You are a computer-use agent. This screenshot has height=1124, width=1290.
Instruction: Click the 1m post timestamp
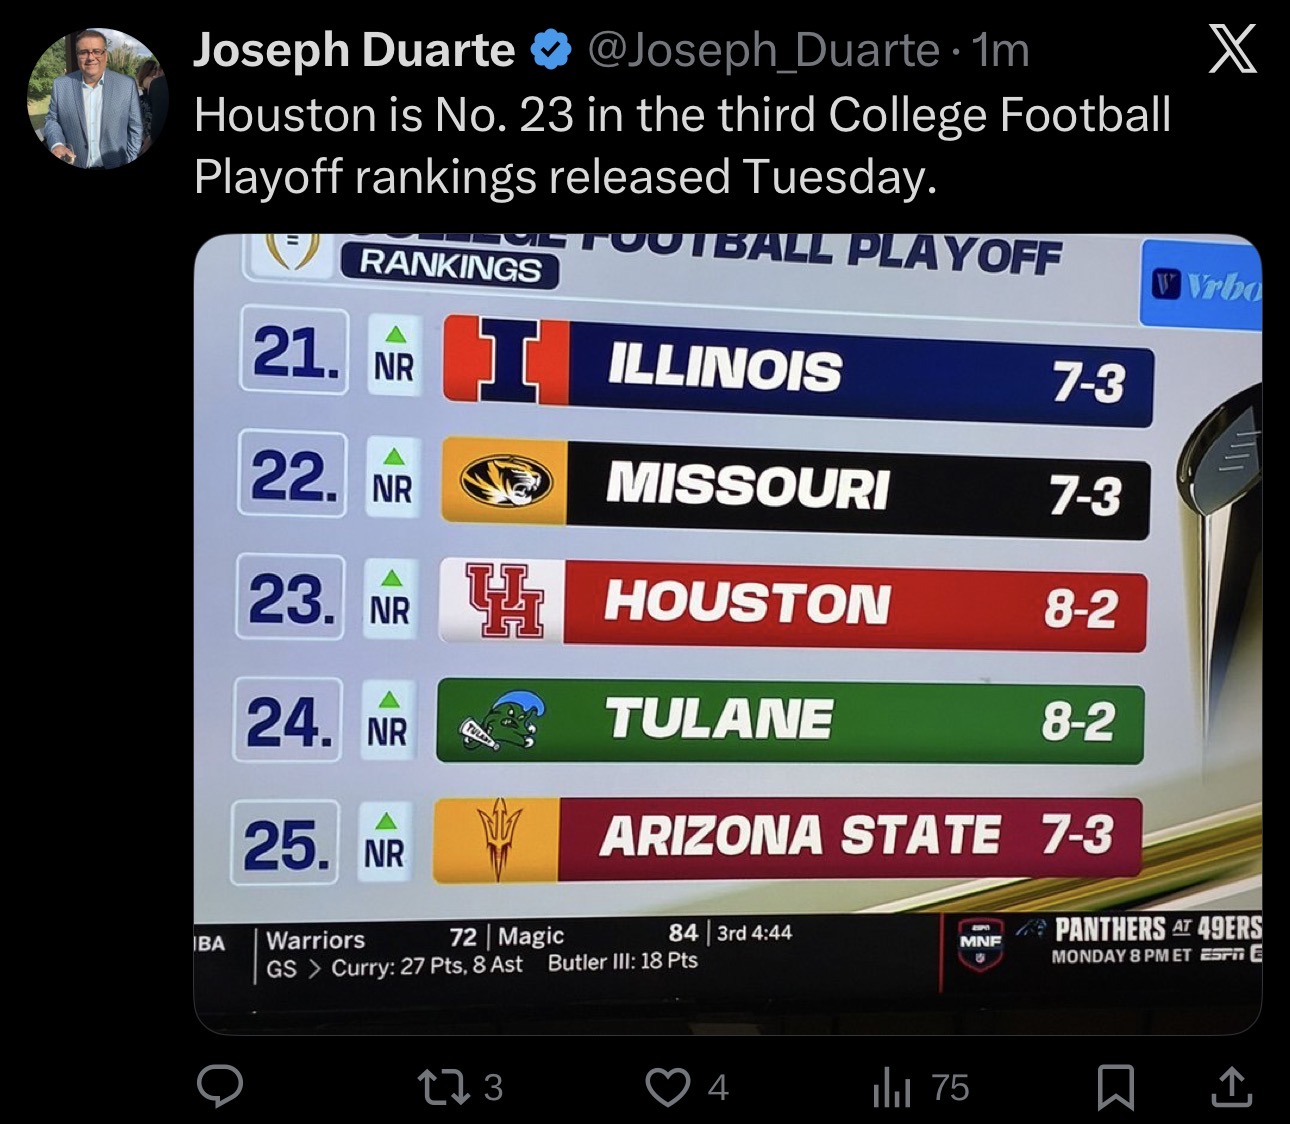[x=1001, y=50]
